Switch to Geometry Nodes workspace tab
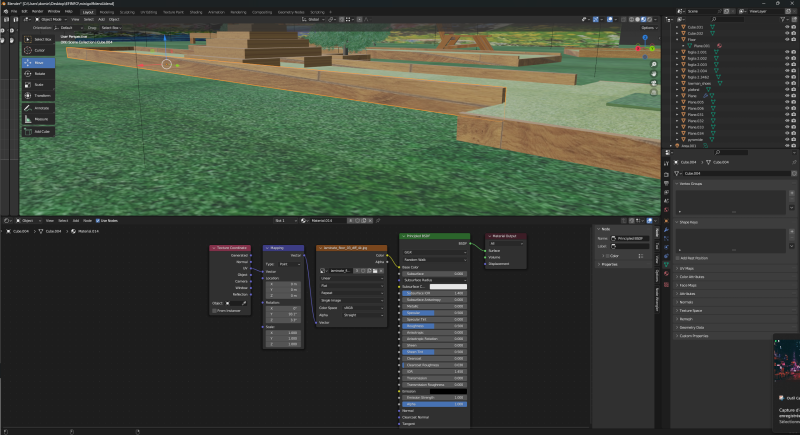This screenshot has width=800, height=435. pyautogui.click(x=291, y=12)
